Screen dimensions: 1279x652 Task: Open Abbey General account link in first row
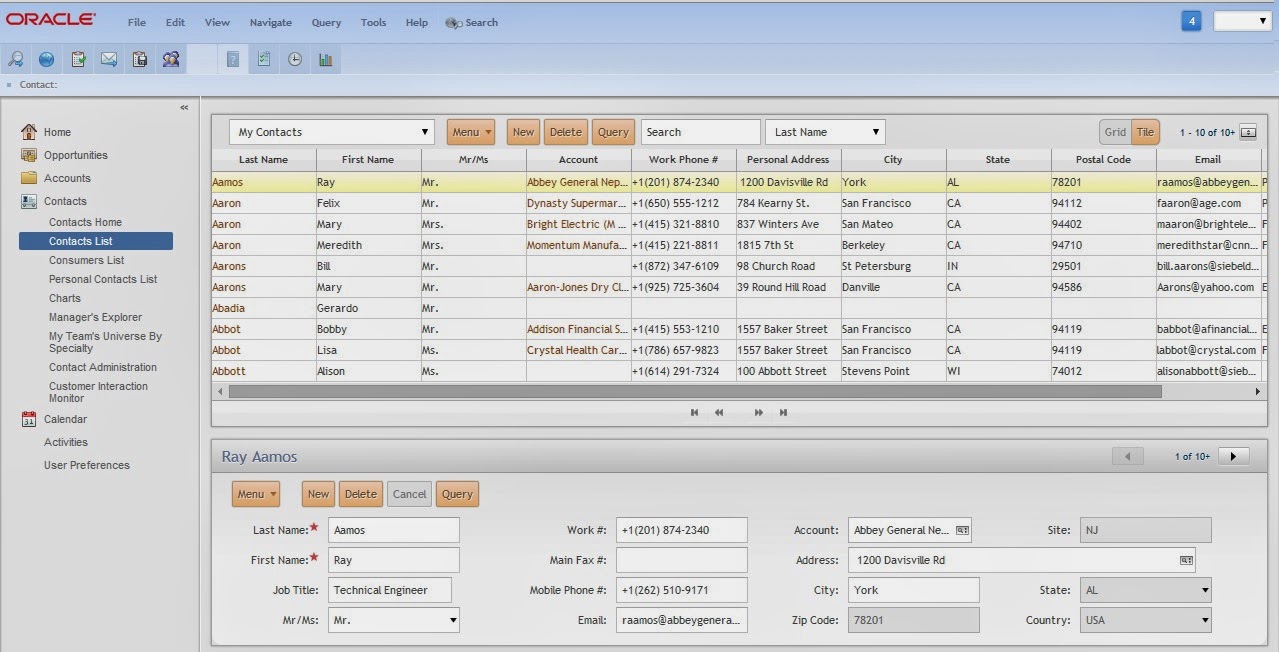[577, 182]
